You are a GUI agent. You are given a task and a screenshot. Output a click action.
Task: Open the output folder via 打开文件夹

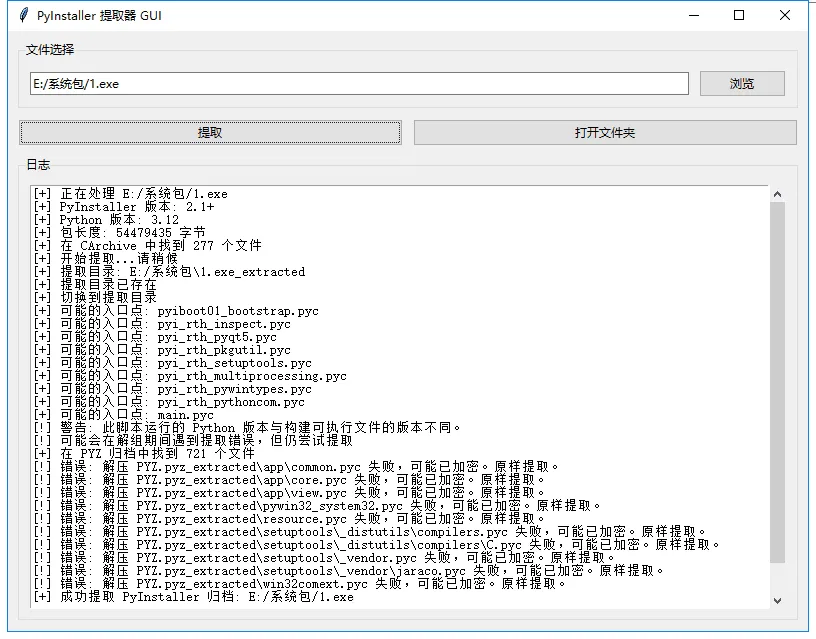pos(604,133)
